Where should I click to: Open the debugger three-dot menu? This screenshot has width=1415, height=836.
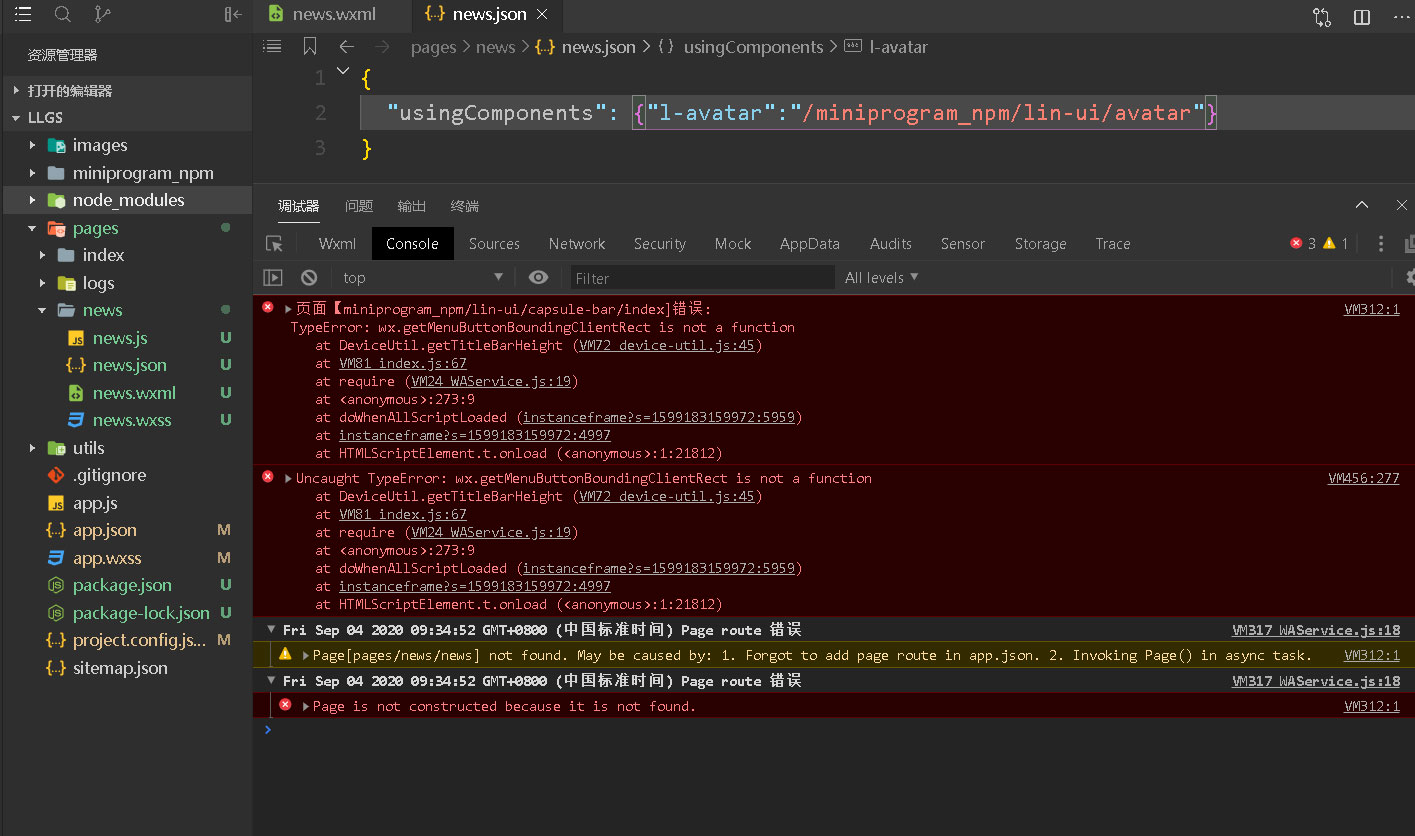click(1381, 243)
